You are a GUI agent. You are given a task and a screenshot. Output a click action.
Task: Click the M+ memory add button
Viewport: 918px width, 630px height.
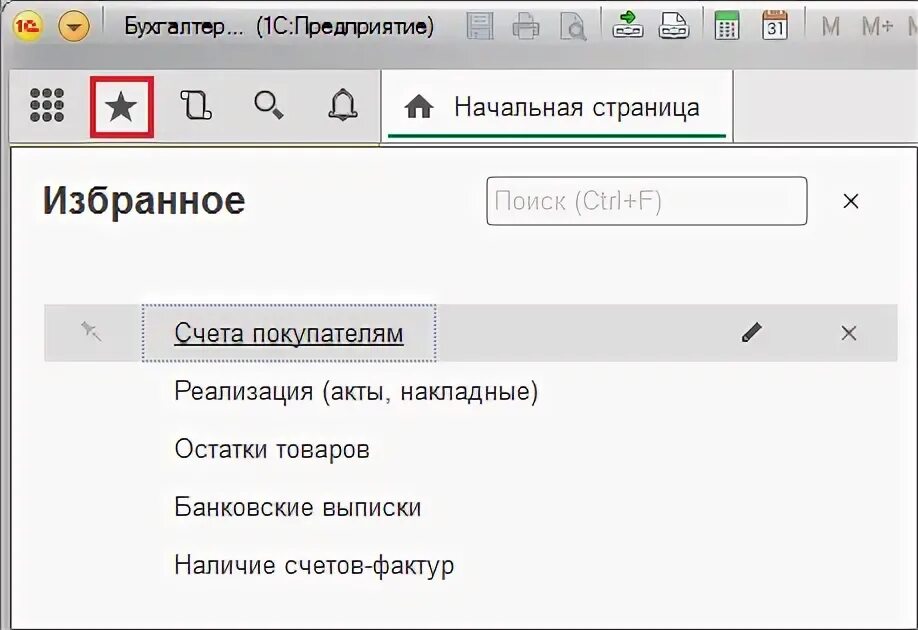pyautogui.click(x=877, y=26)
